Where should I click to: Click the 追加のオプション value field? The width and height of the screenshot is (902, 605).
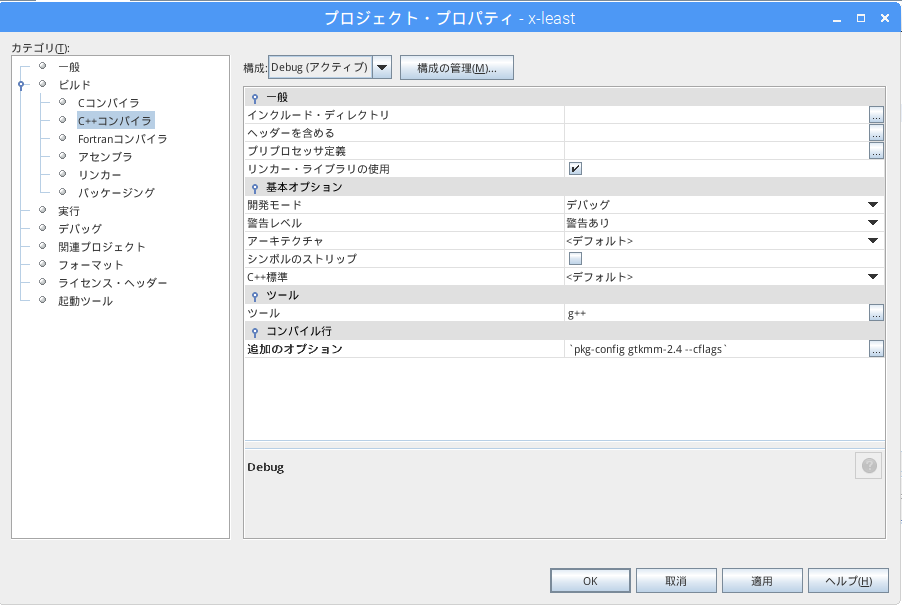715,349
